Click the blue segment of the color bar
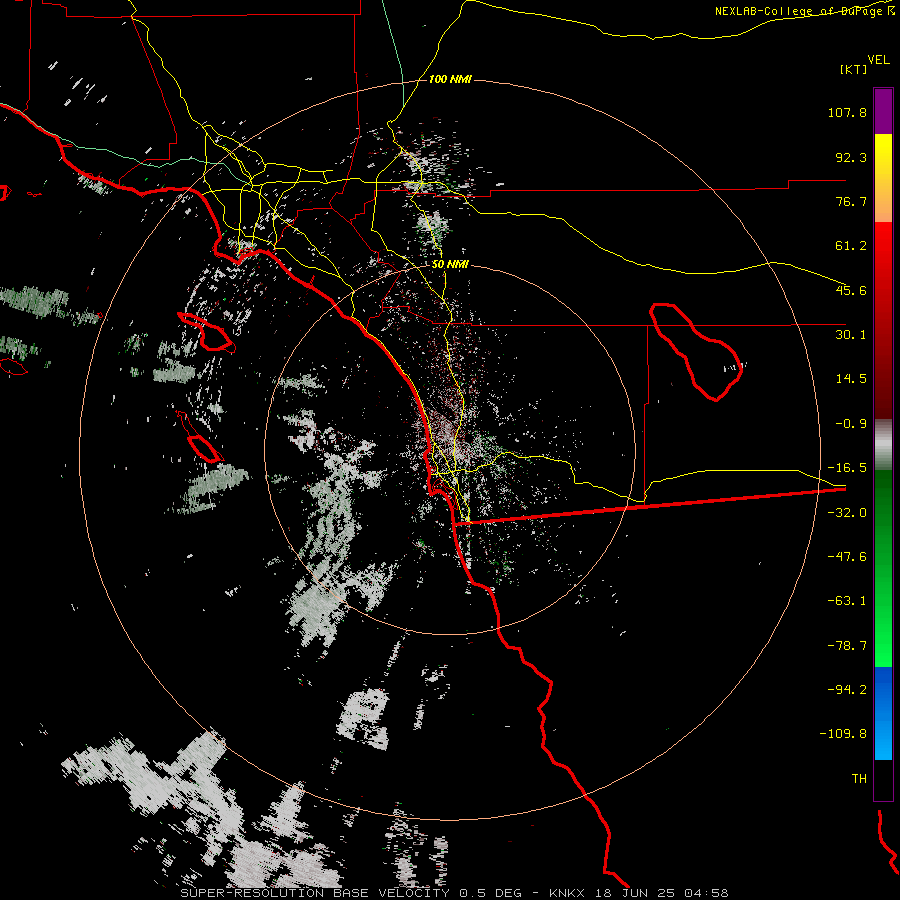 click(883, 713)
